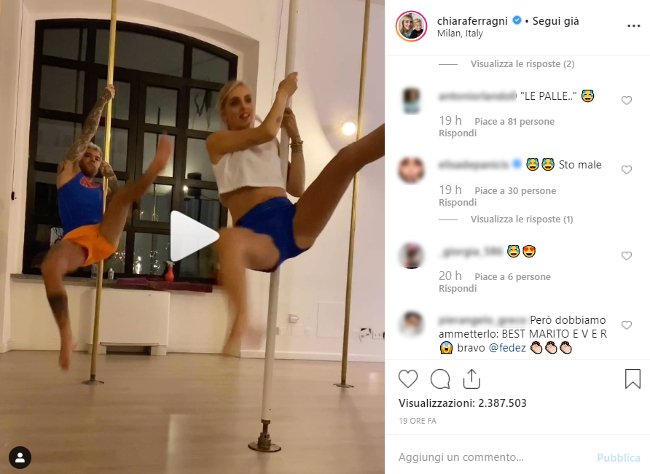
Task: Like the "Sto male" comment
Action: (x=626, y=170)
